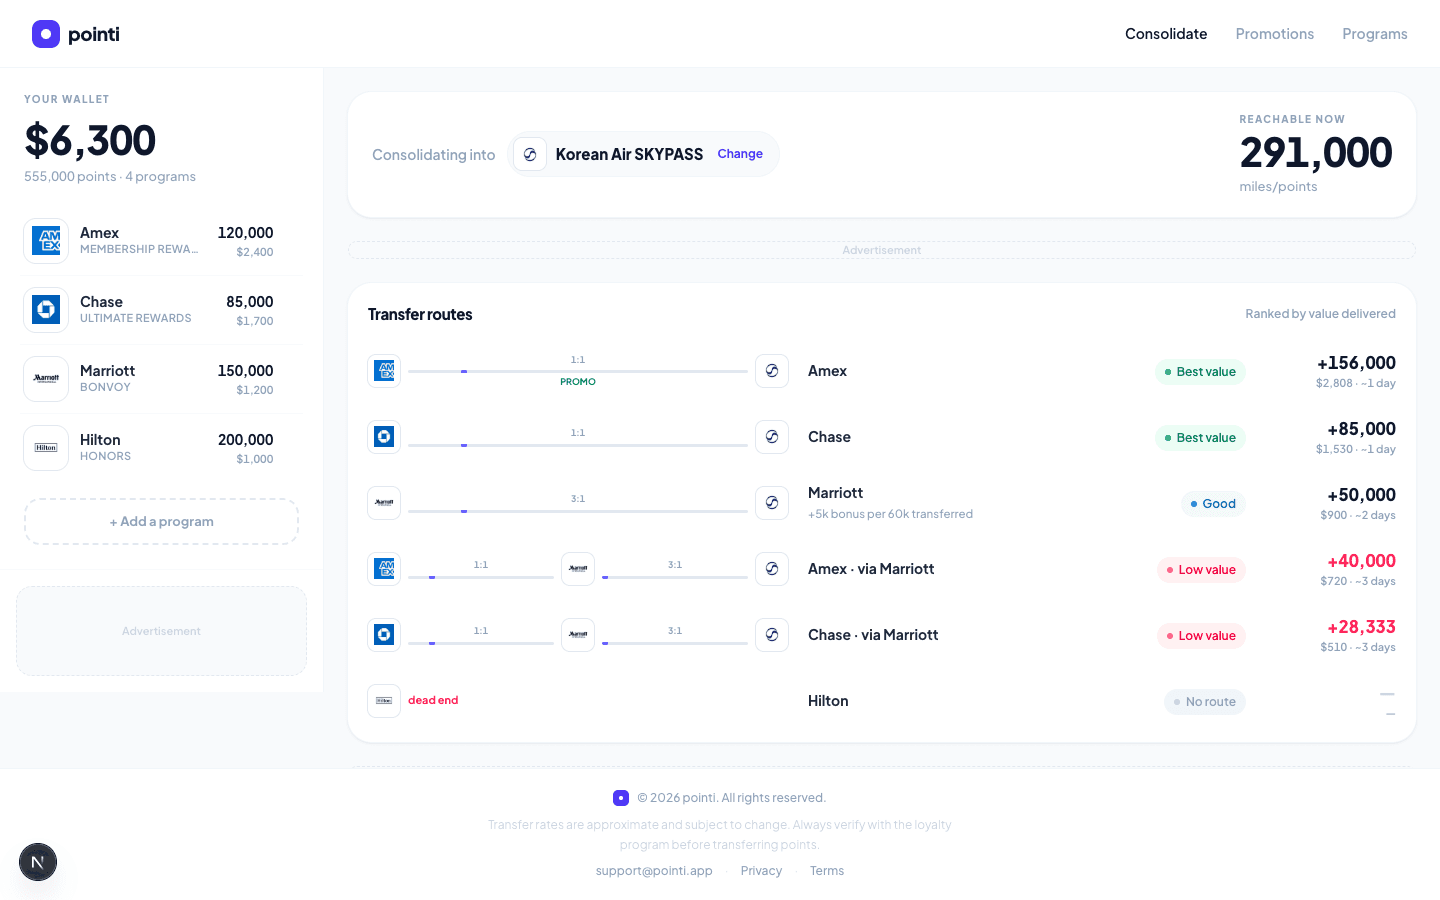Click middle Marriott icon in Chase via Marriott route
Image resolution: width=1440 pixels, height=900 pixels.
click(578, 635)
